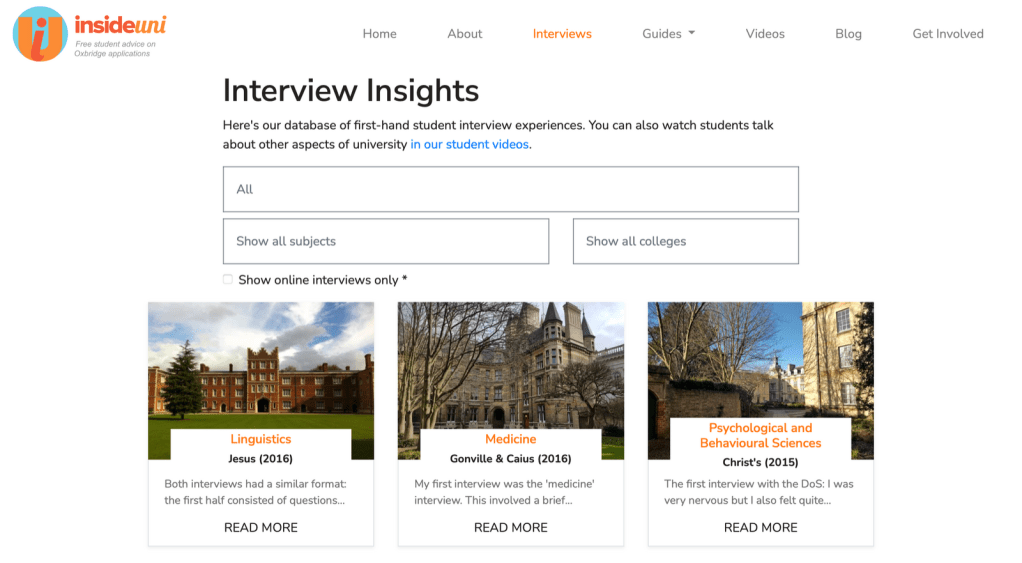Select the Interviews nav item
This screenshot has height=563, width=1022.
562,34
